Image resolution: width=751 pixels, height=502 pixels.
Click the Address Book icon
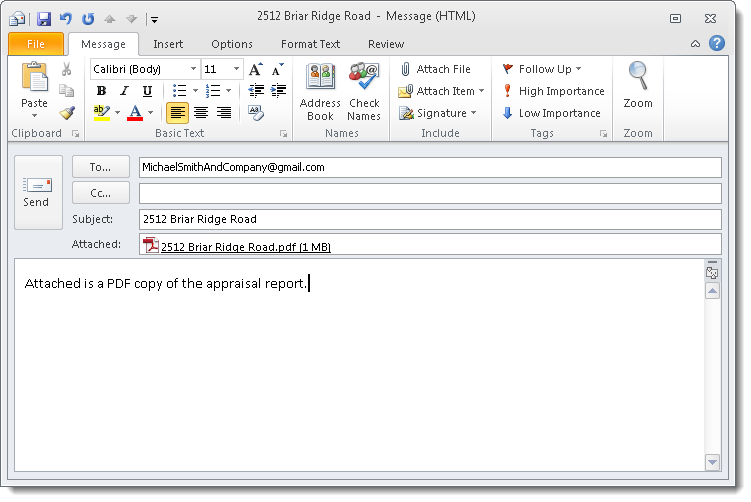(320, 79)
